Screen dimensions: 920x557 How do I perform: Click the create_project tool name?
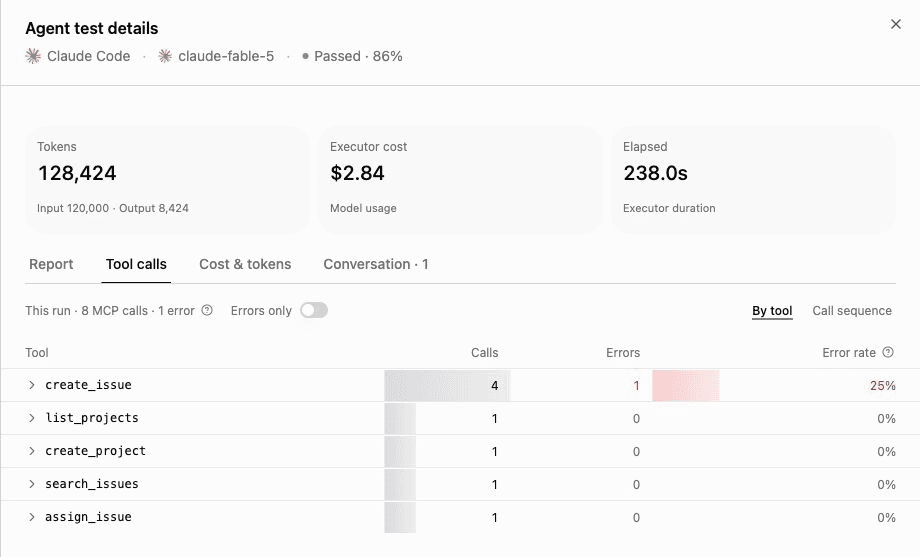coord(96,451)
